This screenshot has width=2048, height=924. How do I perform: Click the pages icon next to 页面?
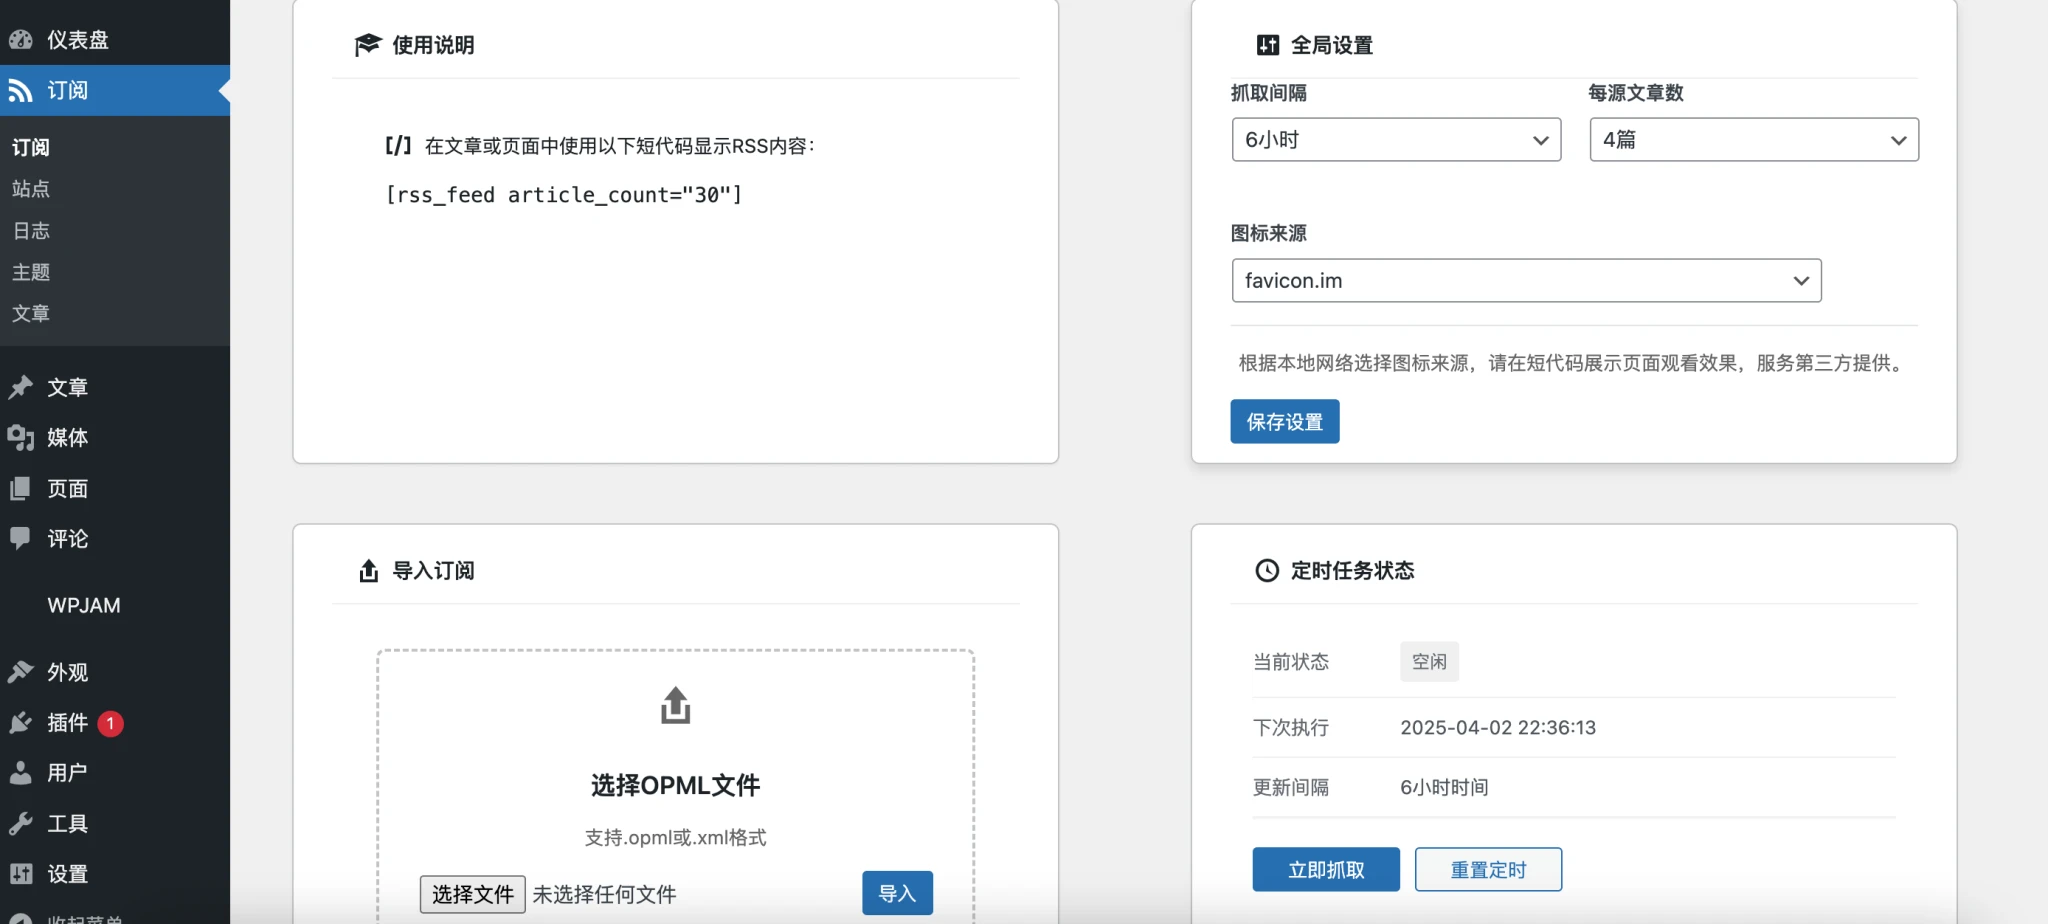pyautogui.click(x=21, y=489)
